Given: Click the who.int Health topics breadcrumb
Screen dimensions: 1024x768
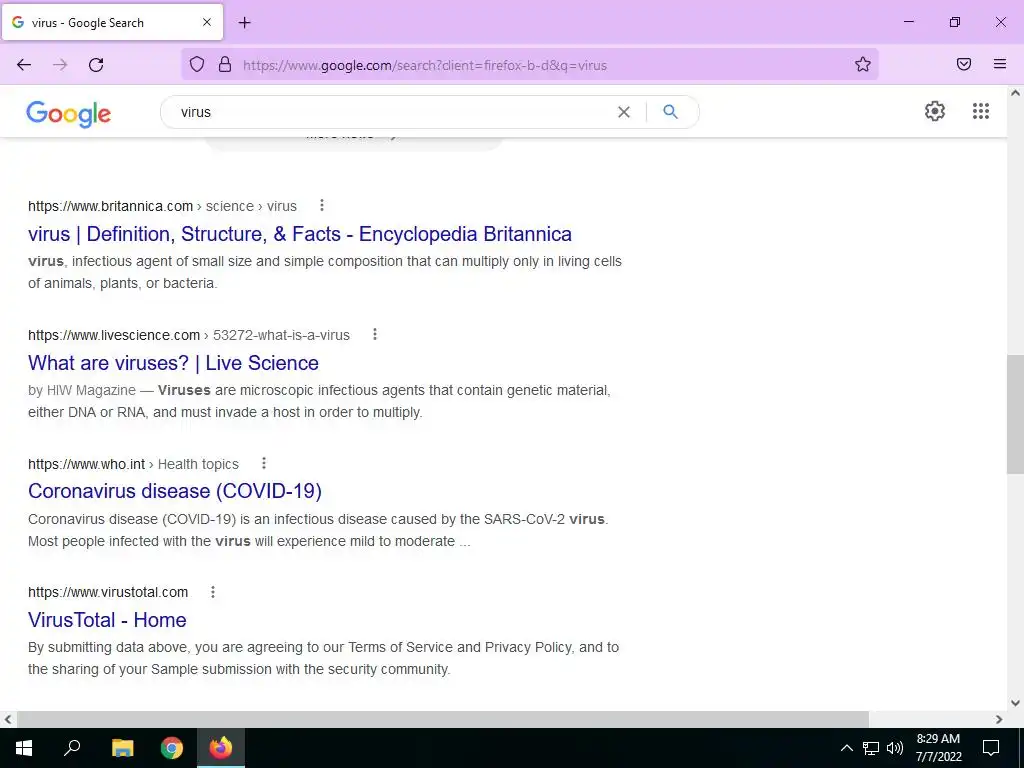Looking at the screenshot, I should coord(133,464).
